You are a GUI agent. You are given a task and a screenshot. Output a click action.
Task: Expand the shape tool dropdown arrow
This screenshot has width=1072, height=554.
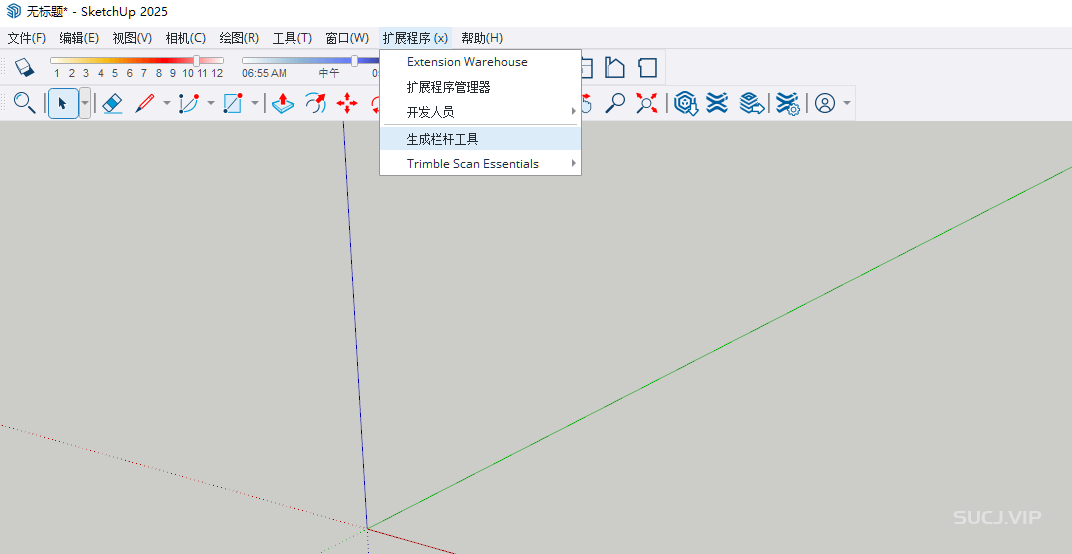tap(255, 103)
